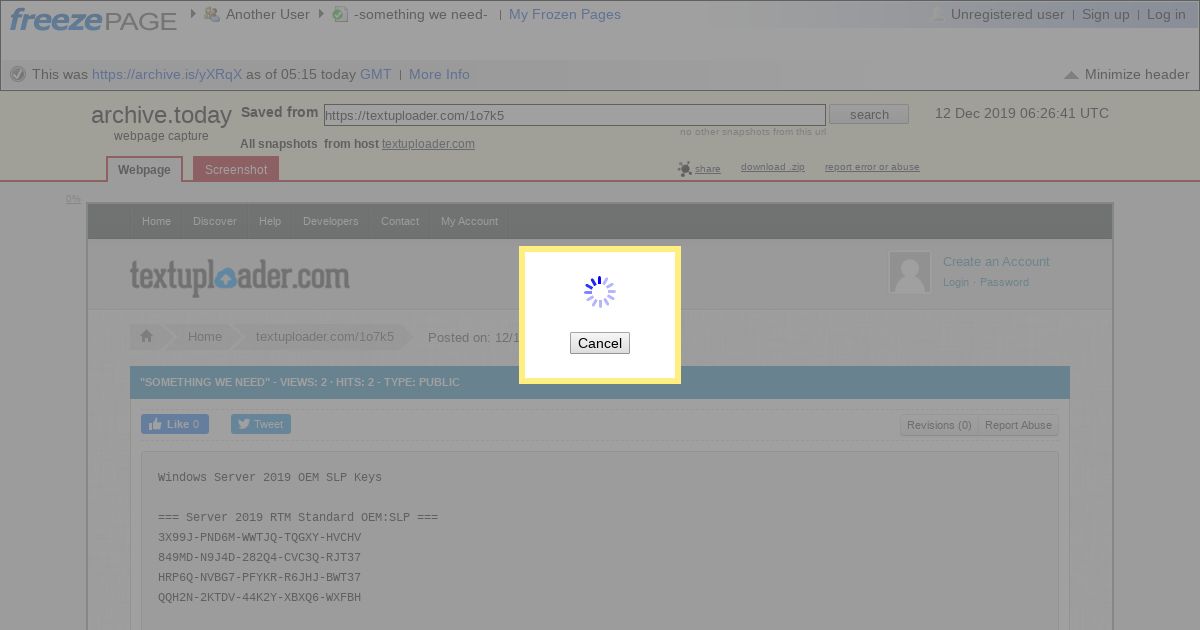Click key line starting 3X99J-PND6M
Viewport: 1200px width, 630px height.
[259, 538]
